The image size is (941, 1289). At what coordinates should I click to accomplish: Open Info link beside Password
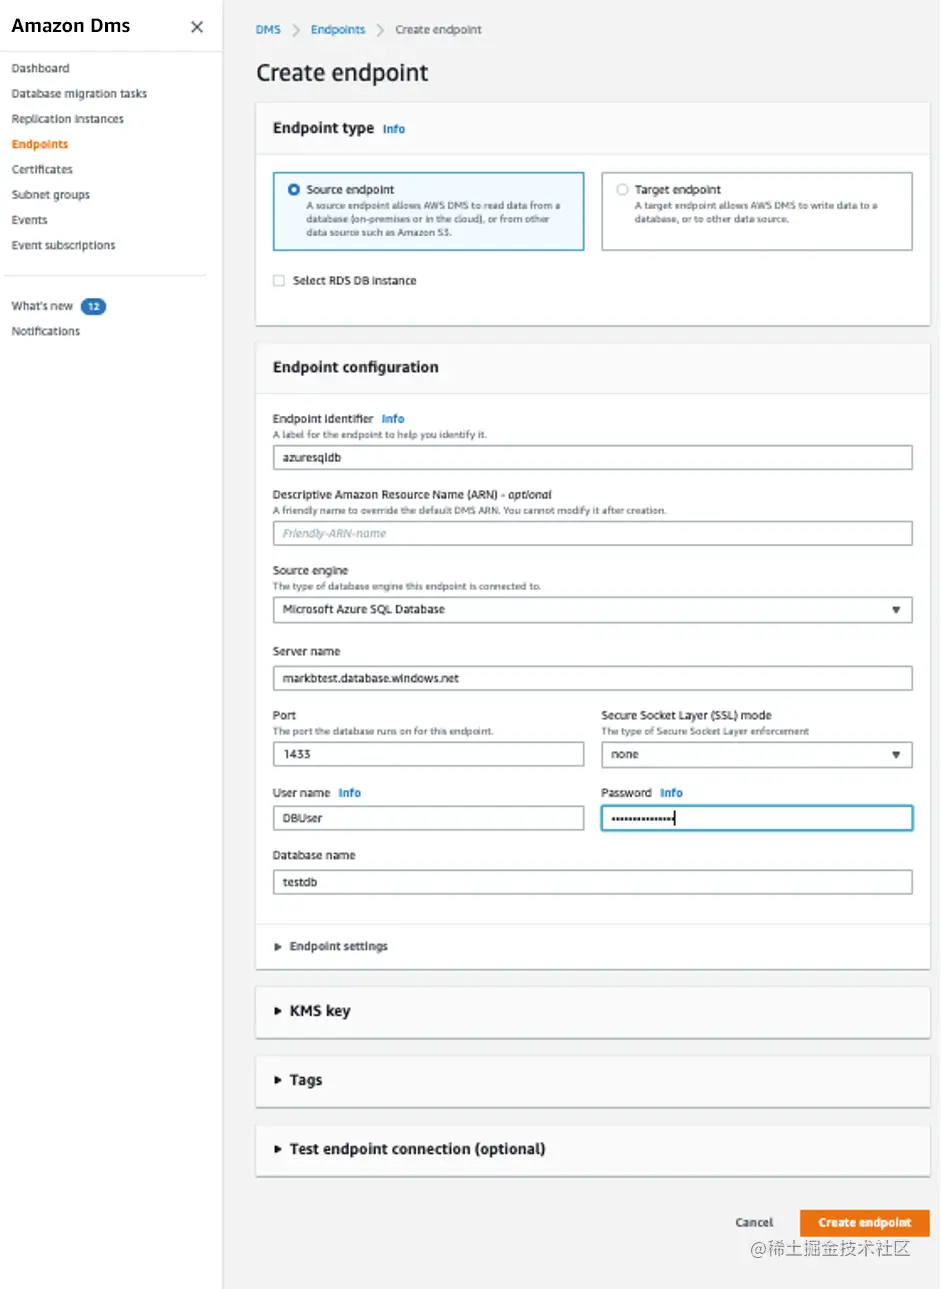pyautogui.click(x=671, y=793)
